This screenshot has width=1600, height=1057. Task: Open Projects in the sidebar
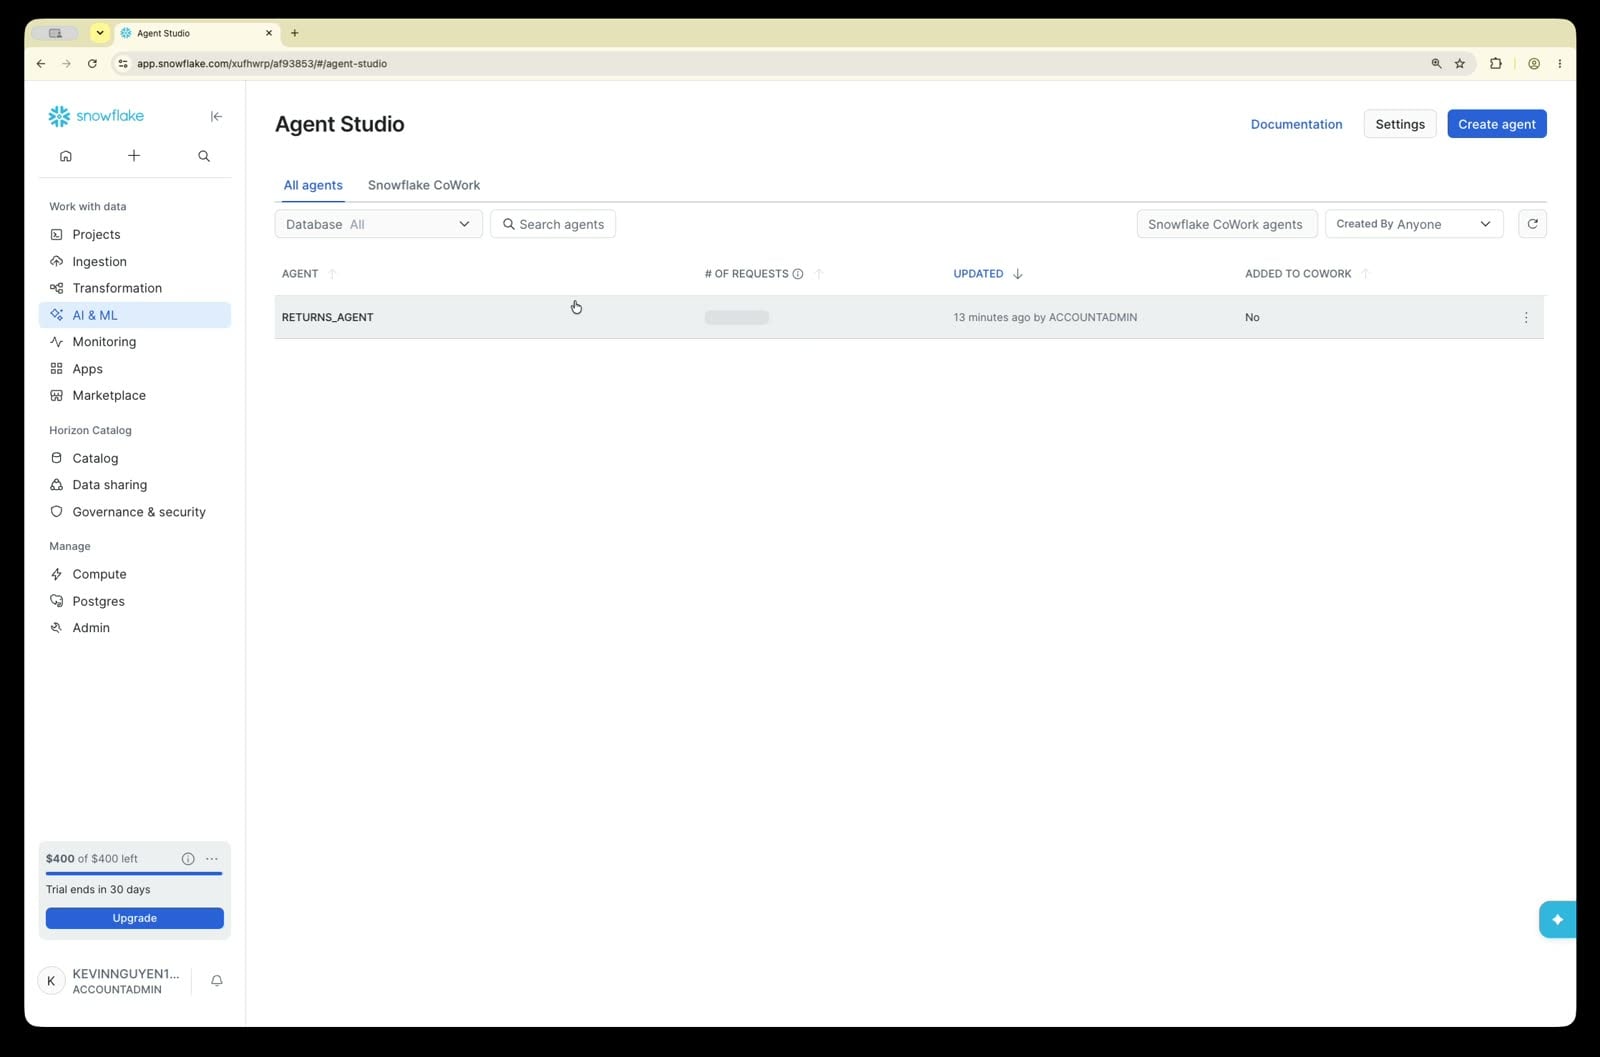click(135, 234)
